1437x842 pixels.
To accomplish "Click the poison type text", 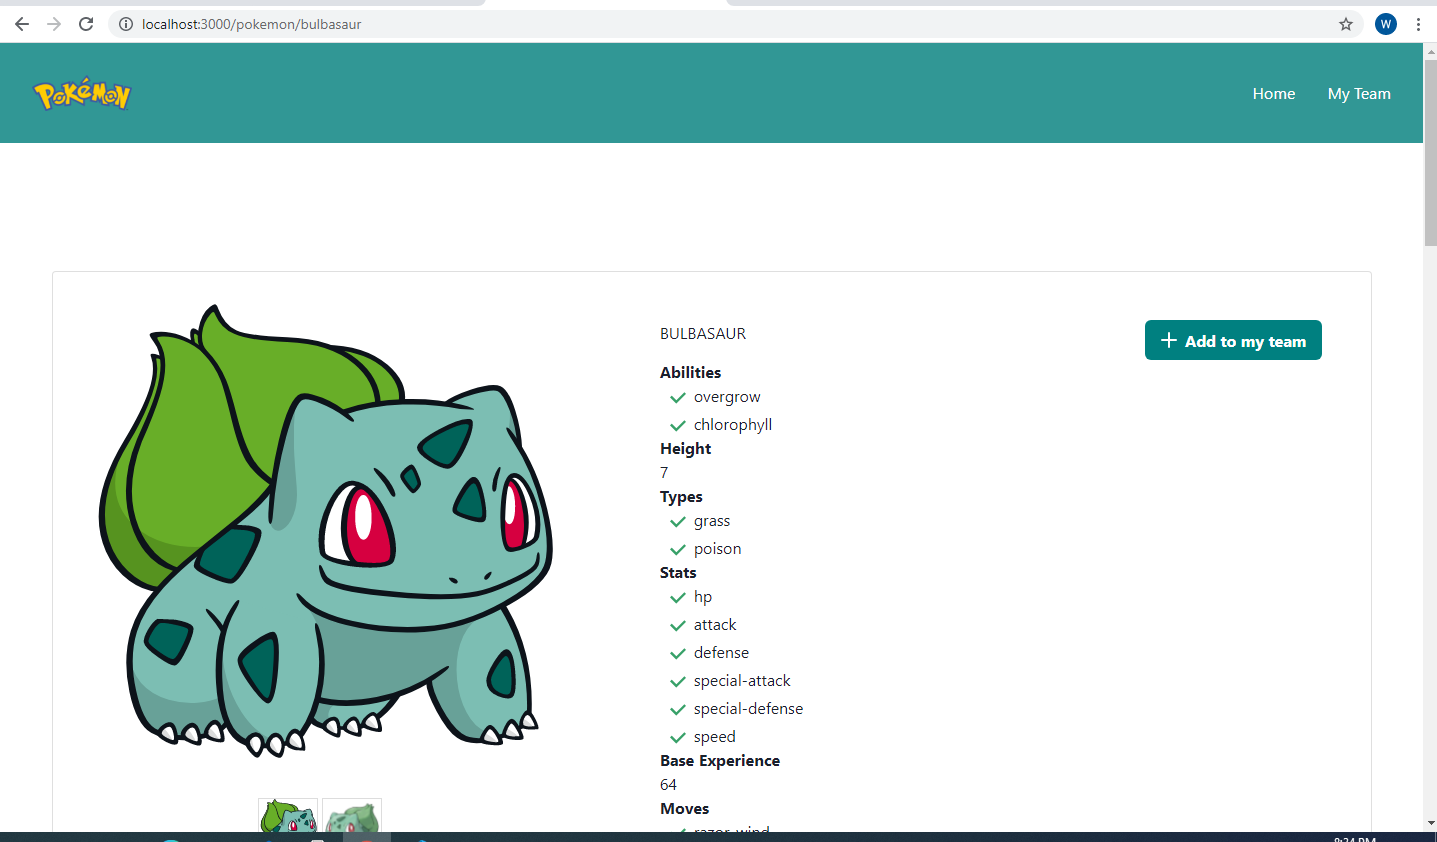I will tap(718, 549).
